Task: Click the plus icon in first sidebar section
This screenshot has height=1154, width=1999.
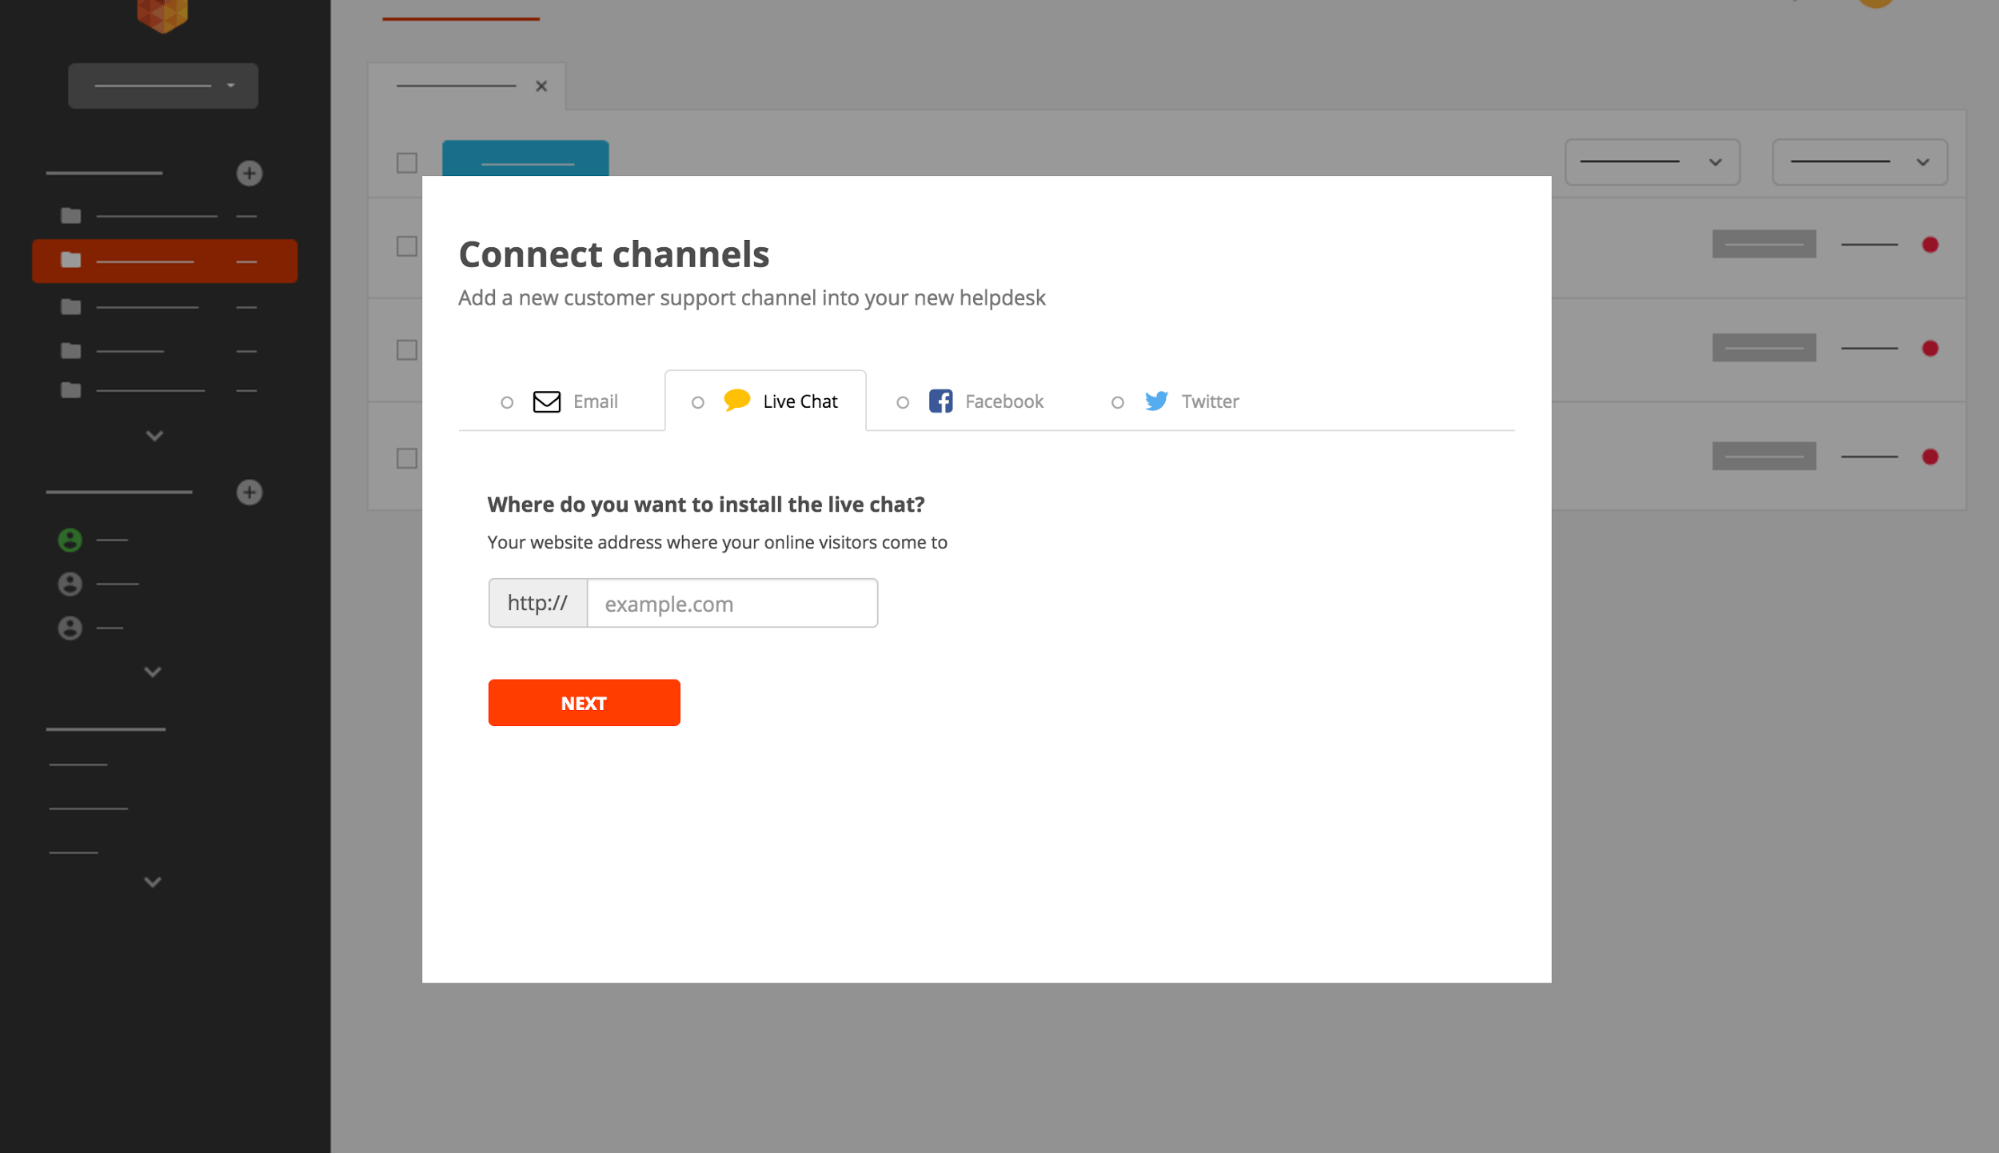Action: pyautogui.click(x=249, y=173)
